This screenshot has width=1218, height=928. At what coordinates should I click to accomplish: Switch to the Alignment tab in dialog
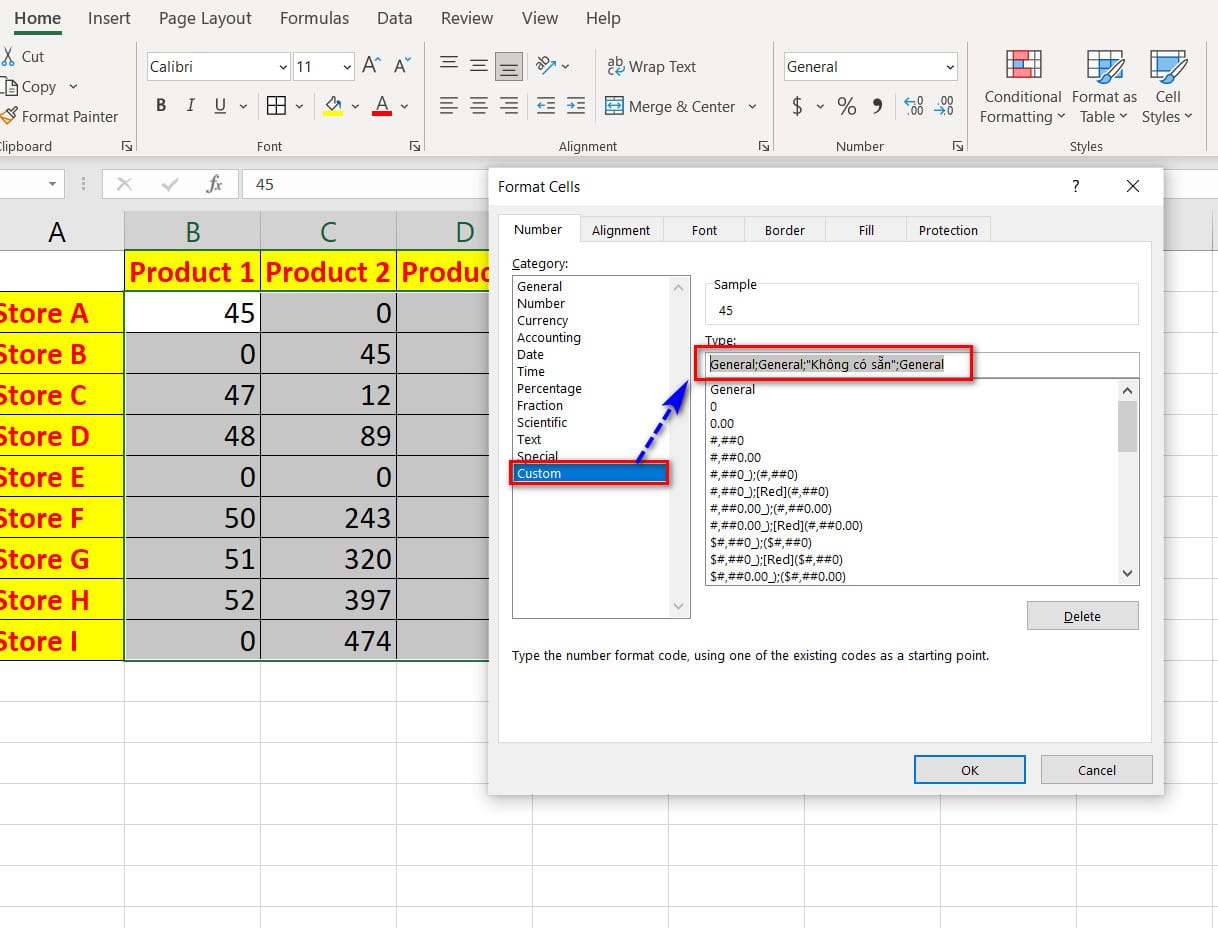click(620, 230)
